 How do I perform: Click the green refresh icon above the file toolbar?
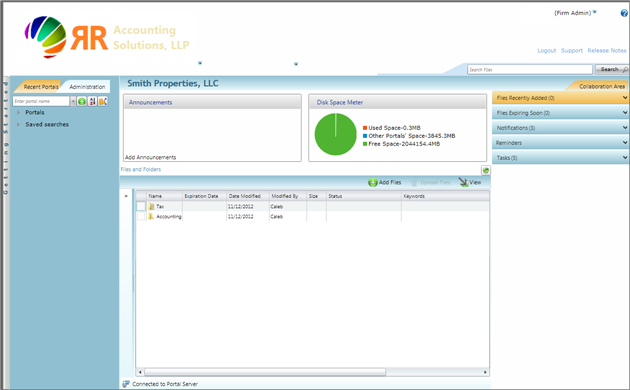[x=486, y=170]
